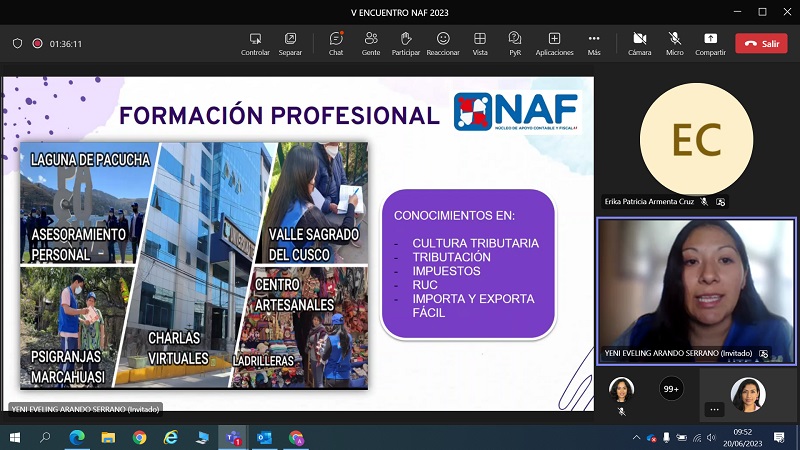Open Google Chrome from taskbar
Screen dimensions: 800x450
tap(139, 438)
